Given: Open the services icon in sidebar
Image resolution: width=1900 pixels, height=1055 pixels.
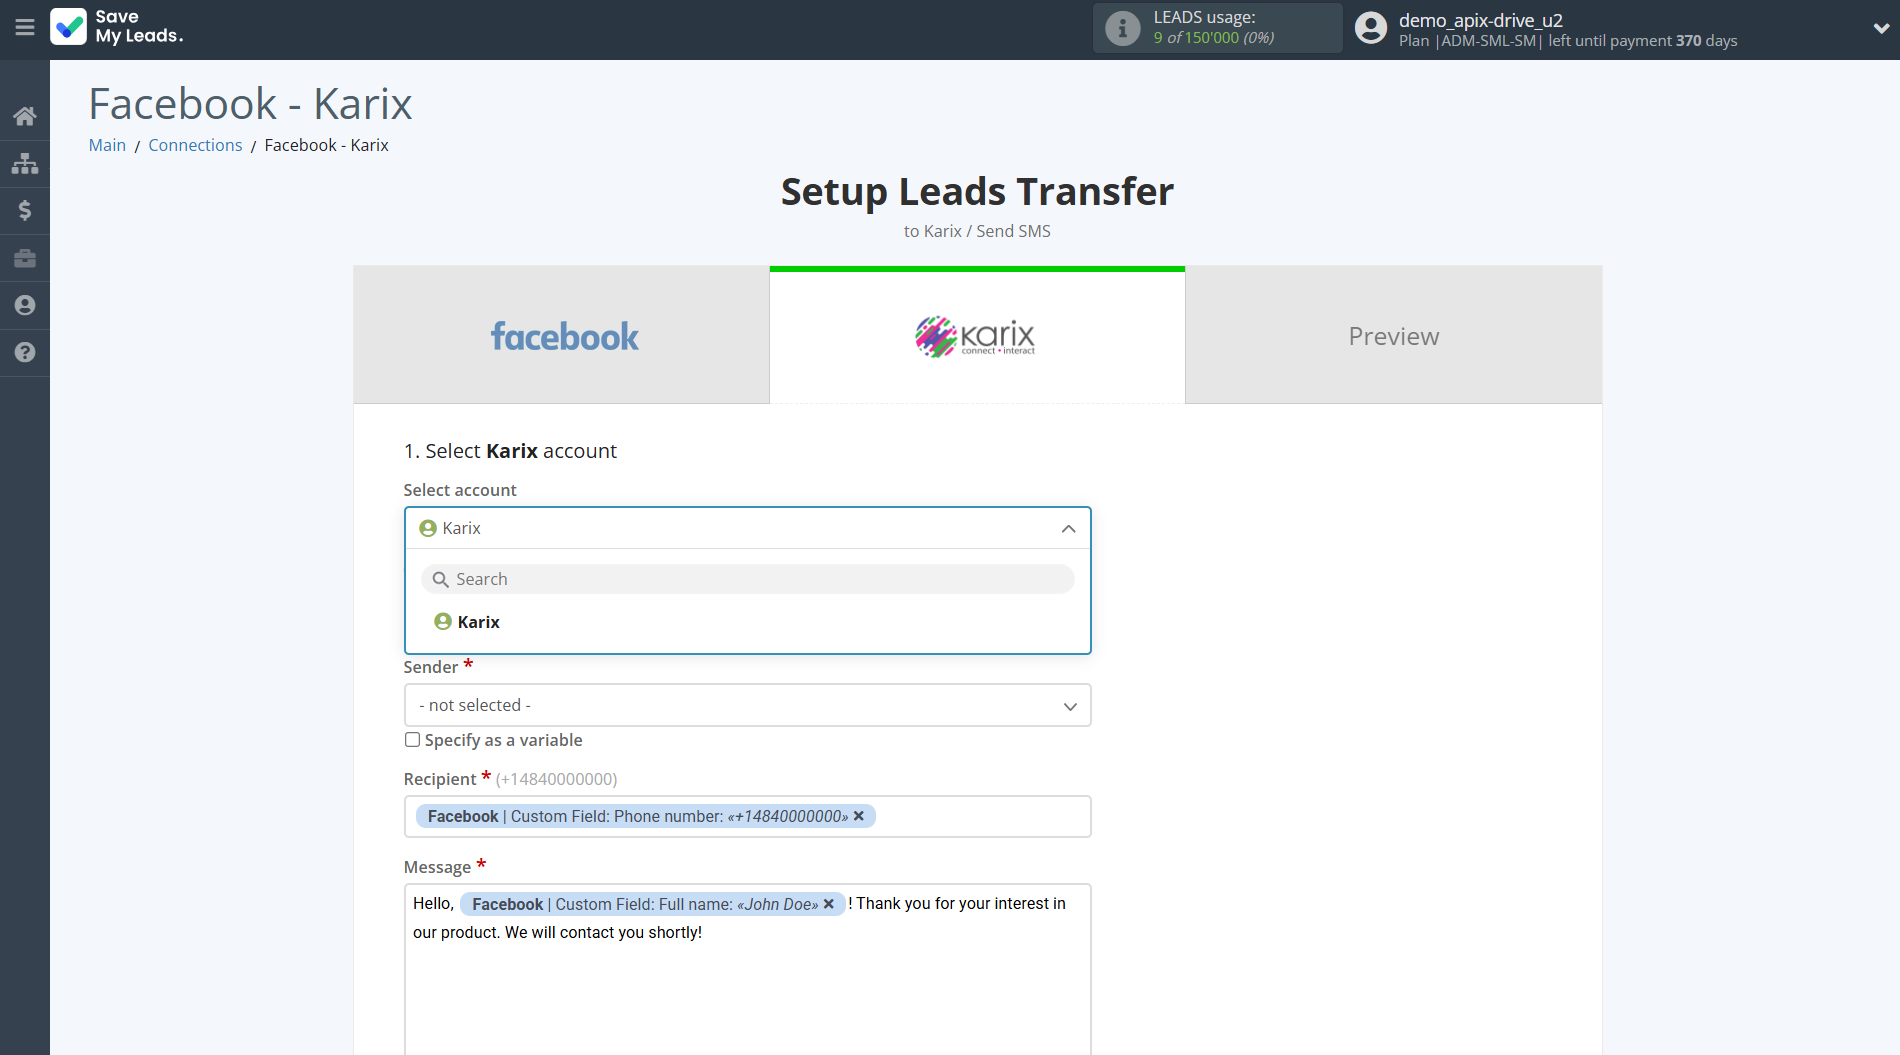Looking at the screenshot, I should point(25,258).
